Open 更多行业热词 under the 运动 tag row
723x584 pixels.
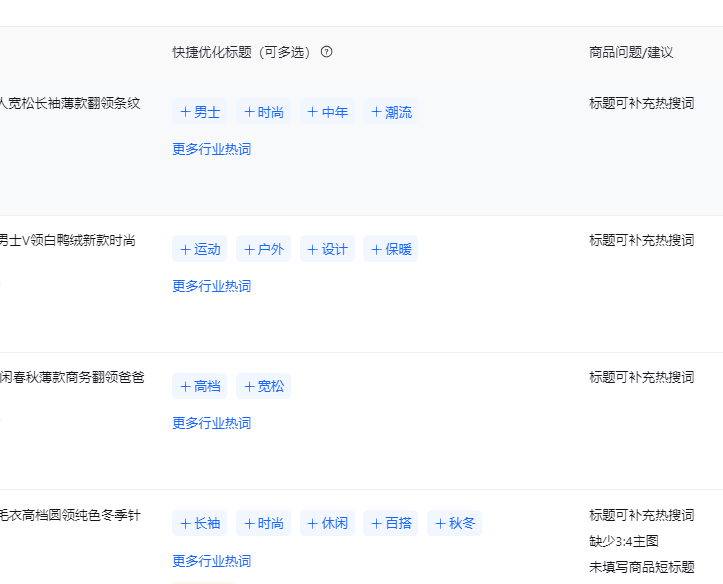211,286
